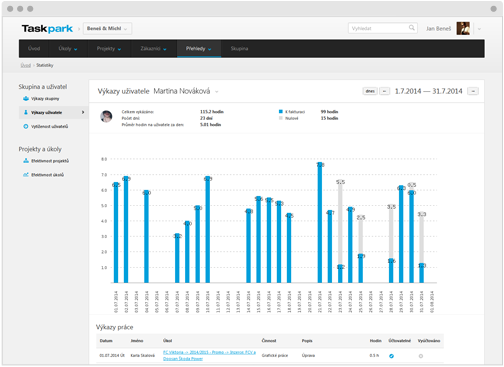Click the grey legend square
The height and width of the screenshot is (367, 504).
tap(281, 118)
